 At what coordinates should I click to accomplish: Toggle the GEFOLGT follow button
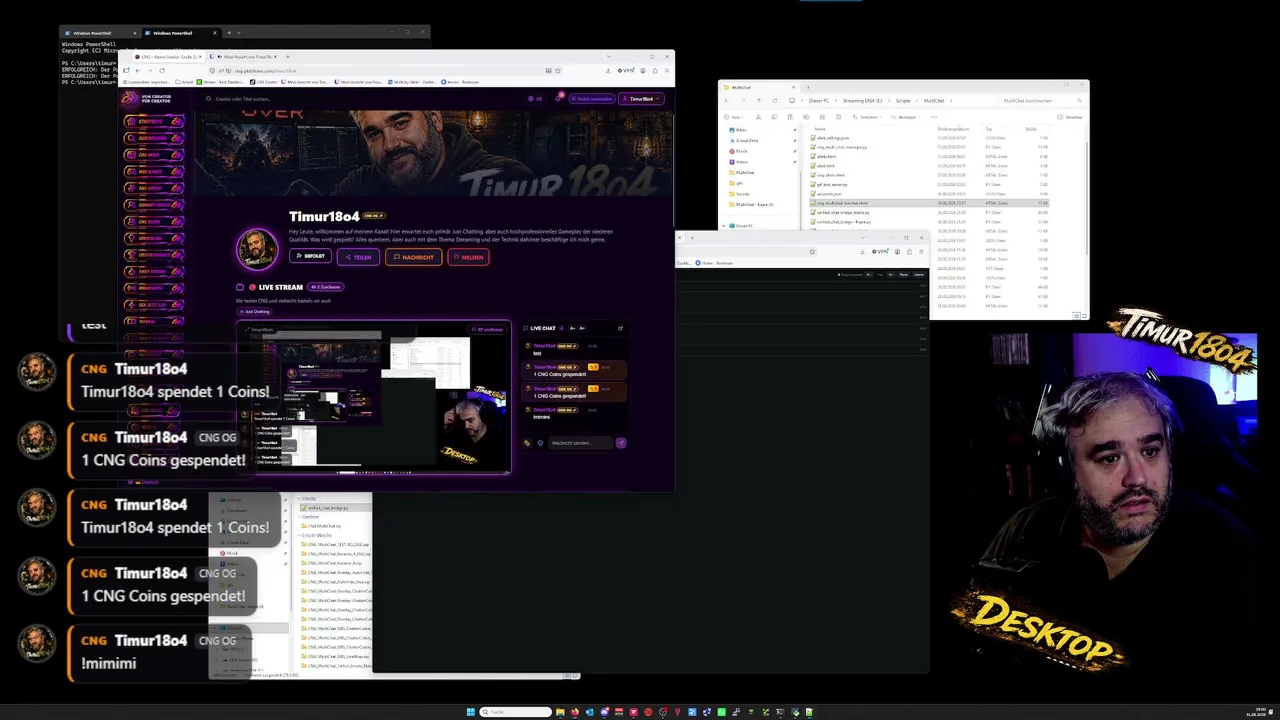pos(310,257)
